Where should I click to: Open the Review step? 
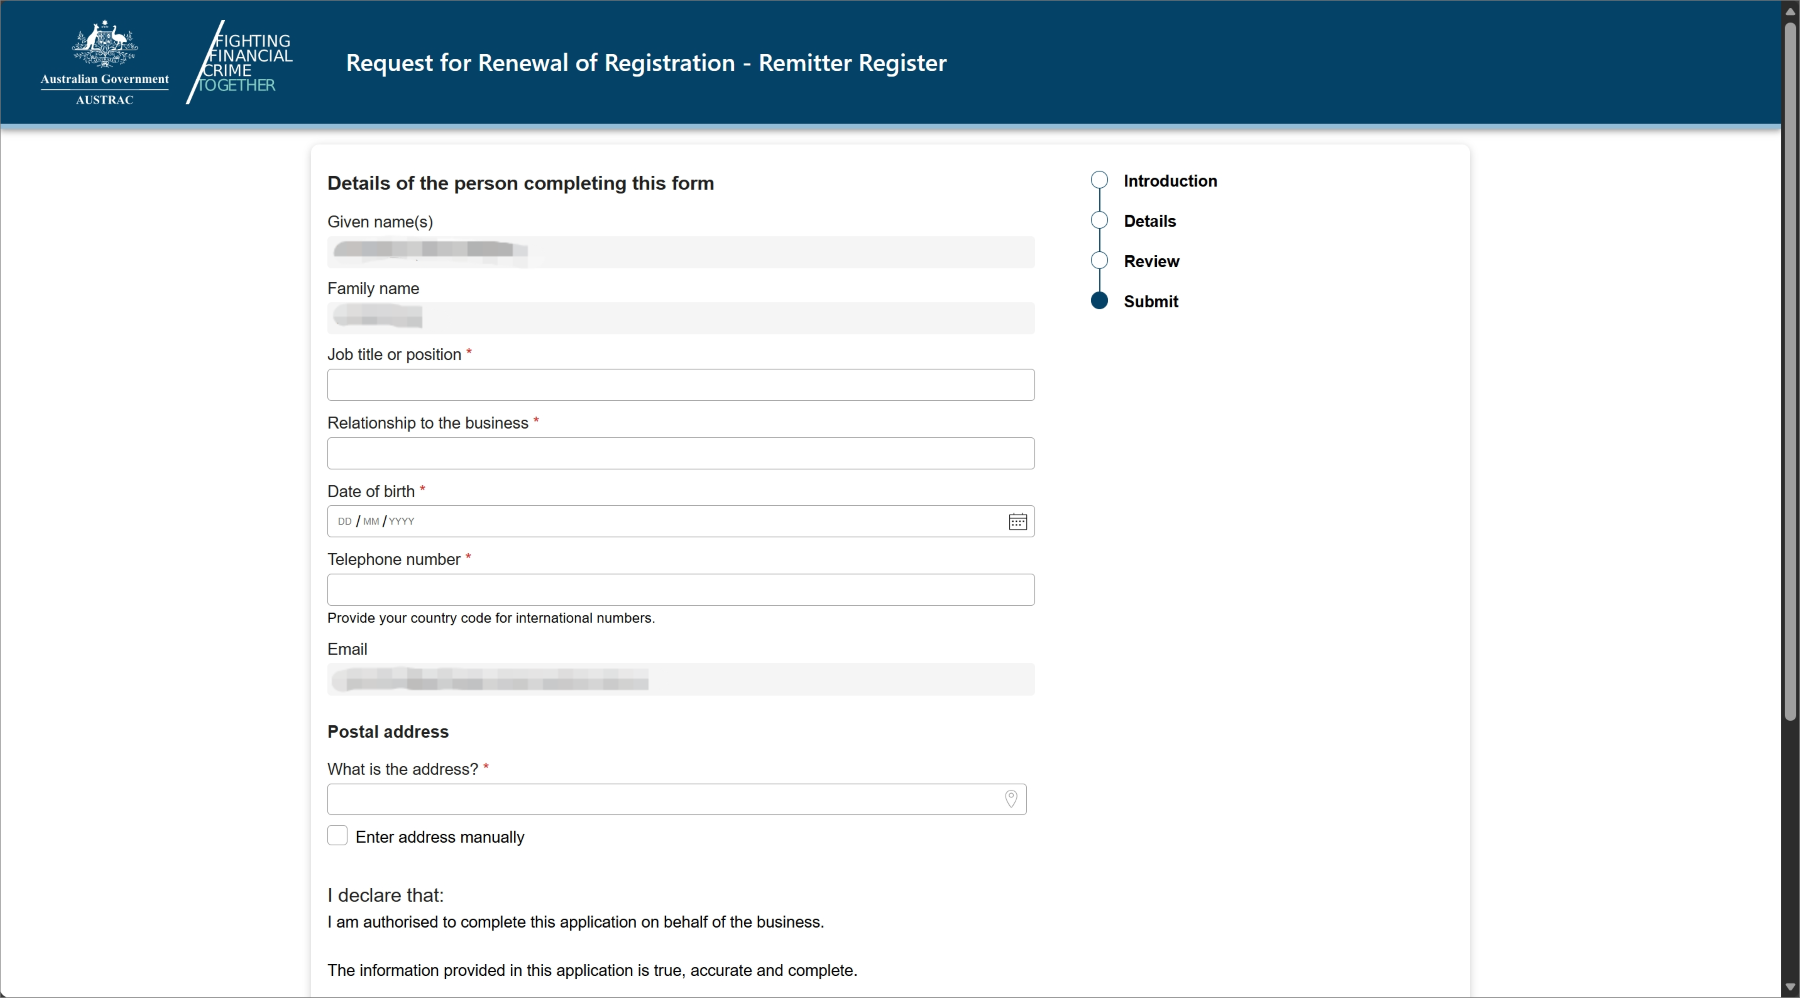coord(1152,261)
